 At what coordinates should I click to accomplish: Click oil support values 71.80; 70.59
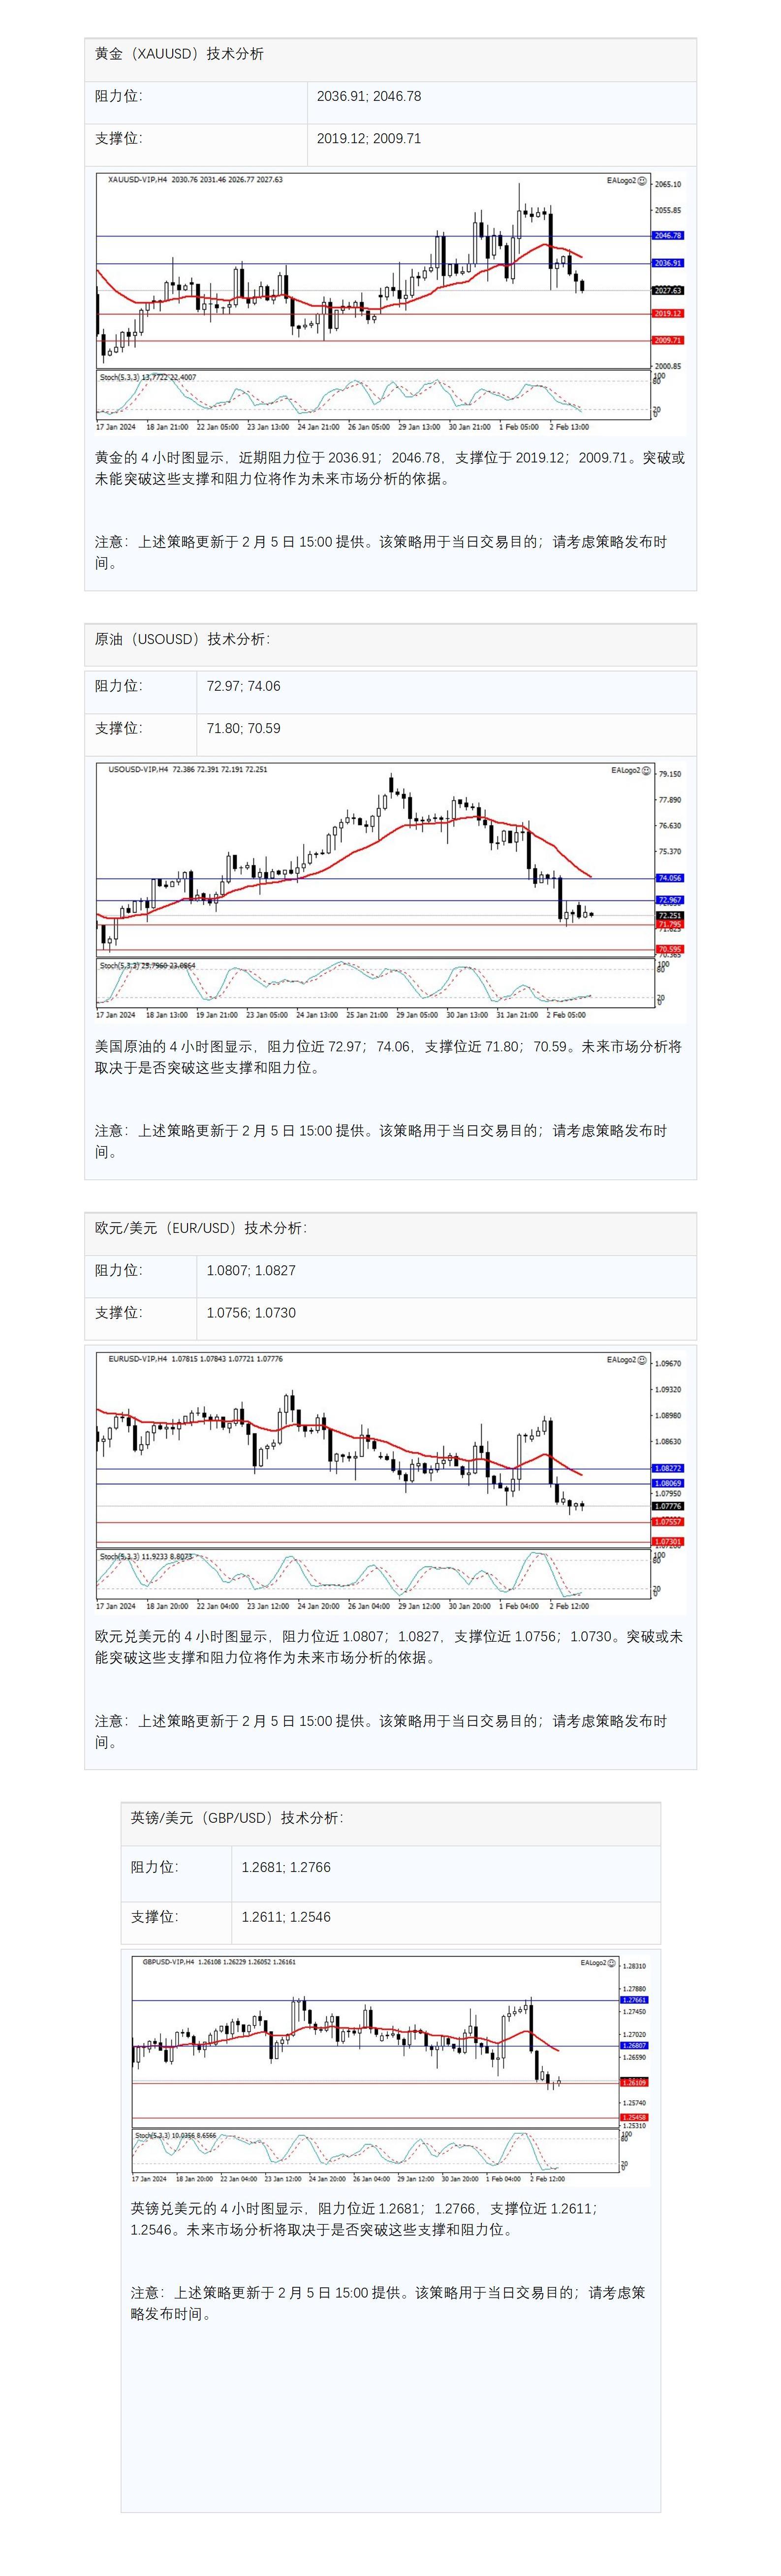244,729
